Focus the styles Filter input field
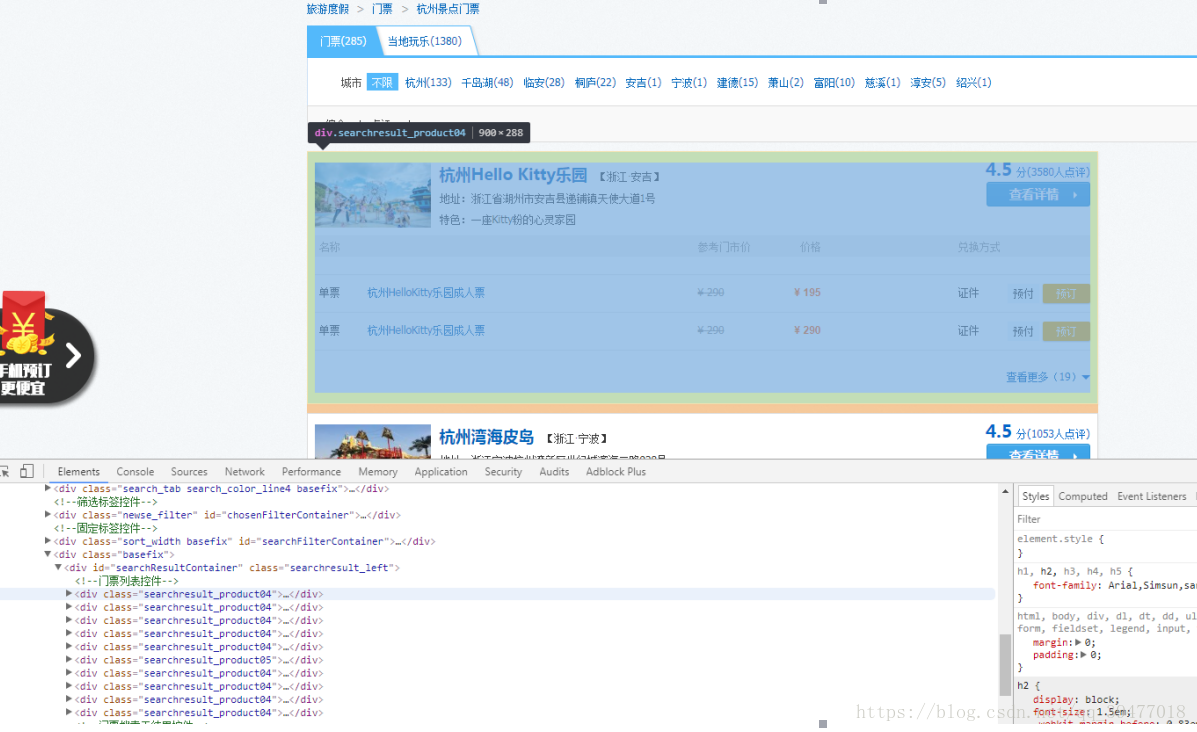The height and width of the screenshot is (732, 1197). [1105, 519]
